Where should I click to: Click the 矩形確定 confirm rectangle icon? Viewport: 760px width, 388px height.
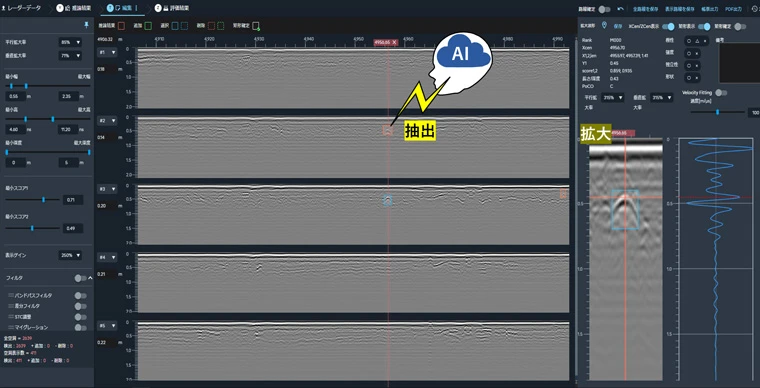tap(255, 26)
